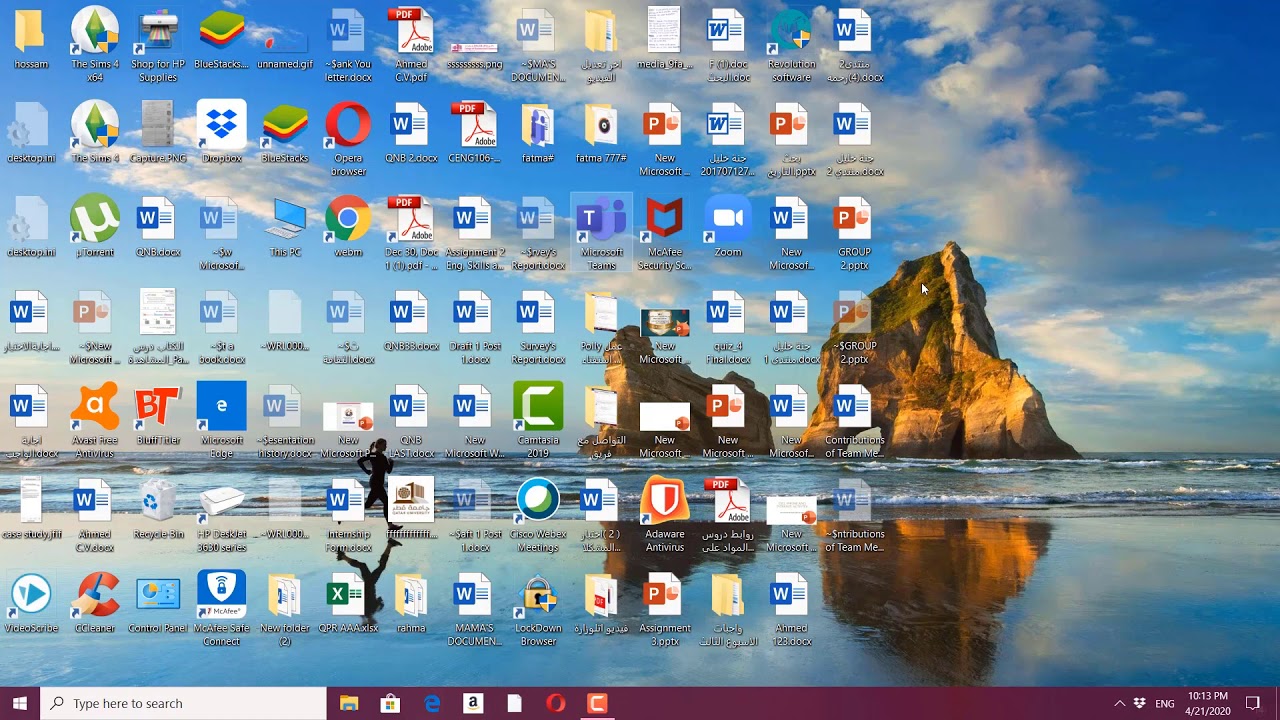
Task: Select the Microsoft Edge desktop shortcut
Action: [222, 421]
